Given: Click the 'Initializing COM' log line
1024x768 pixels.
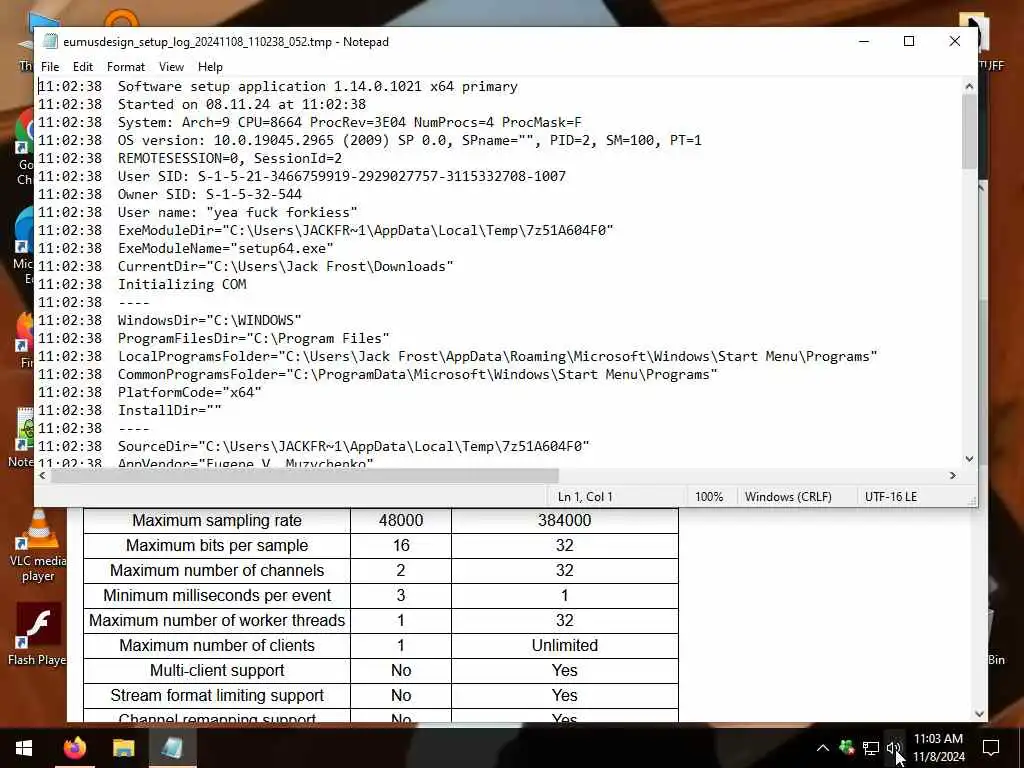Looking at the screenshot, I should (182, 284).
